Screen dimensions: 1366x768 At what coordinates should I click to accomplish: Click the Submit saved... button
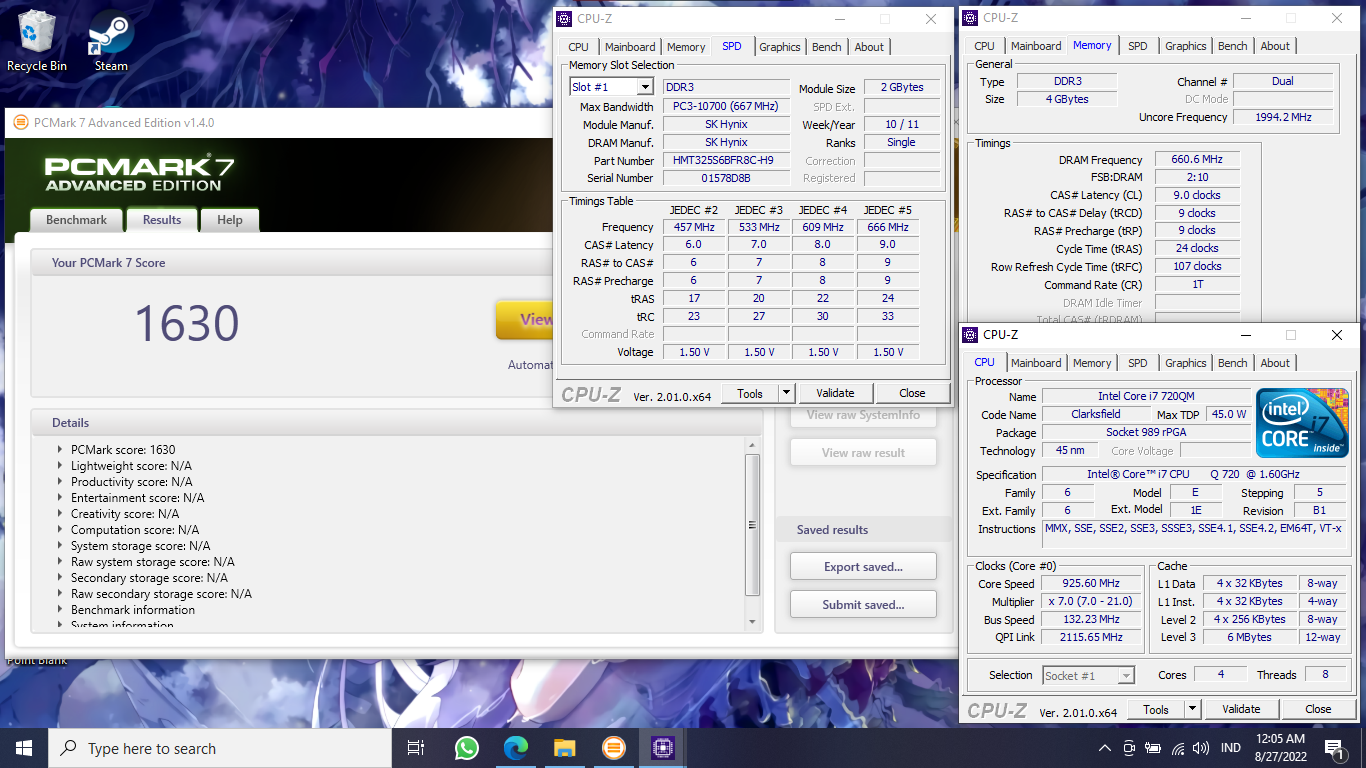(x=863, y=604)
